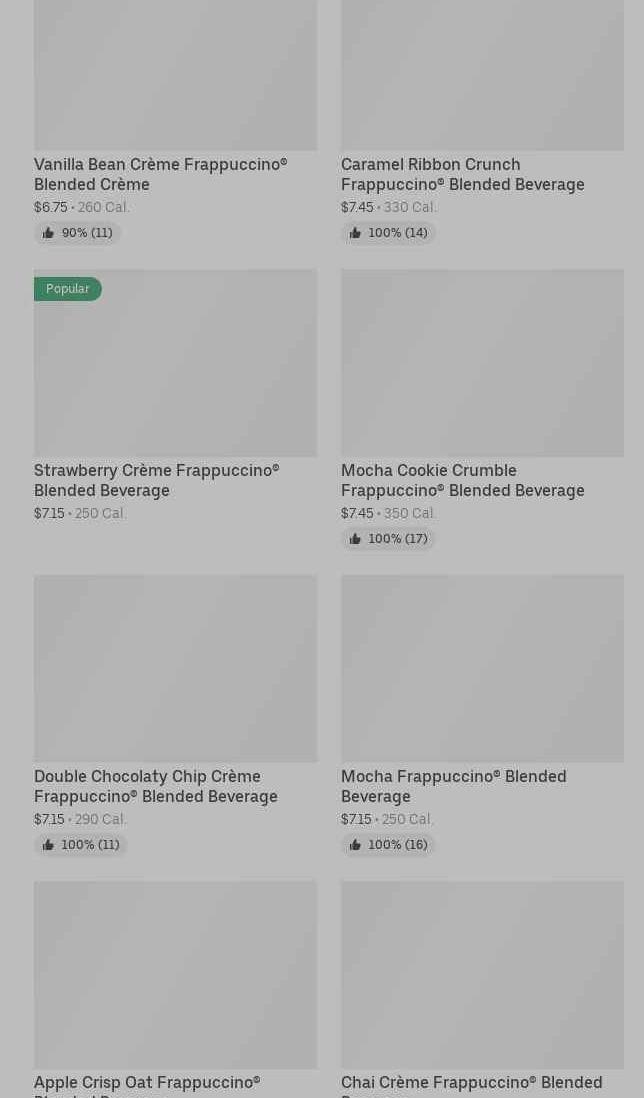Select the Double Chocolaty Chip Crème image
Screen dimensions: 644x1098
click(x=175, y=668)
